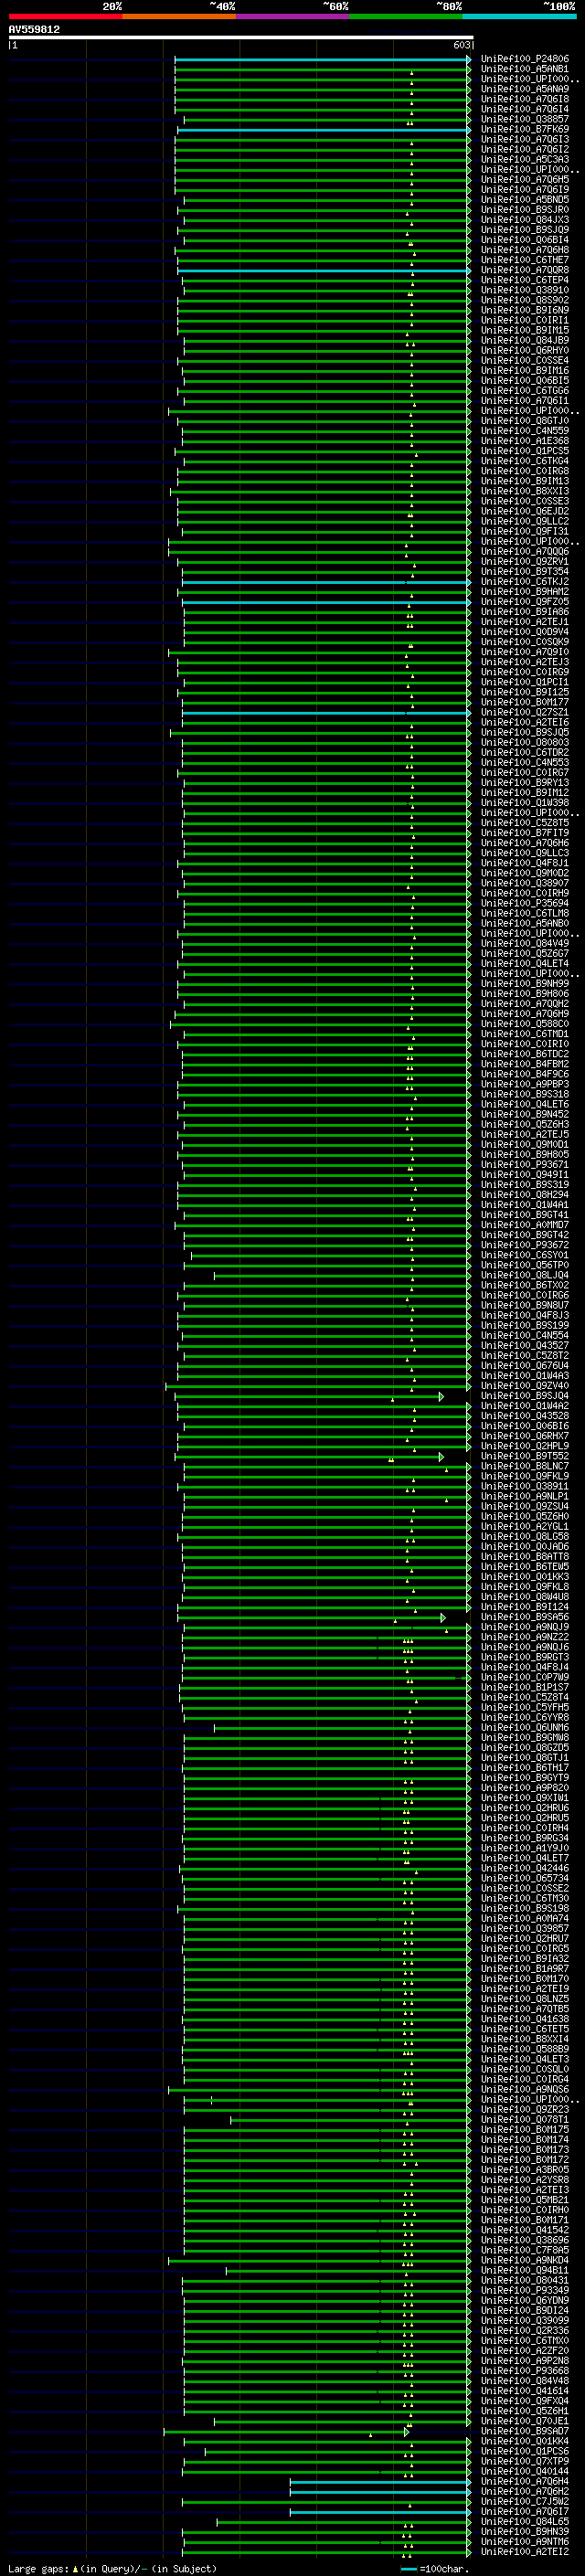Screen dimensions: 585x2576
Task: Select hit UniRef100_A1E368
Action: pos(525,440)
